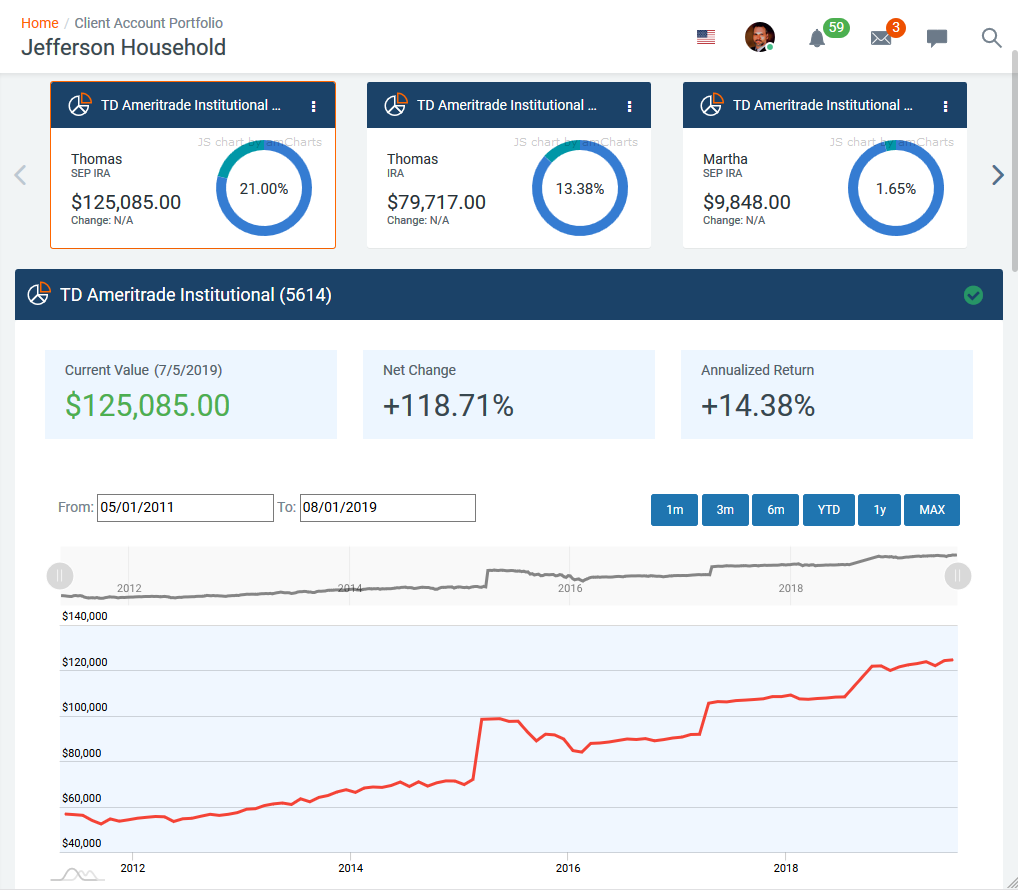1018x890 pixels.
Task: Click the Client Account Portfolio breadcrumb
Action: point(149,23)
